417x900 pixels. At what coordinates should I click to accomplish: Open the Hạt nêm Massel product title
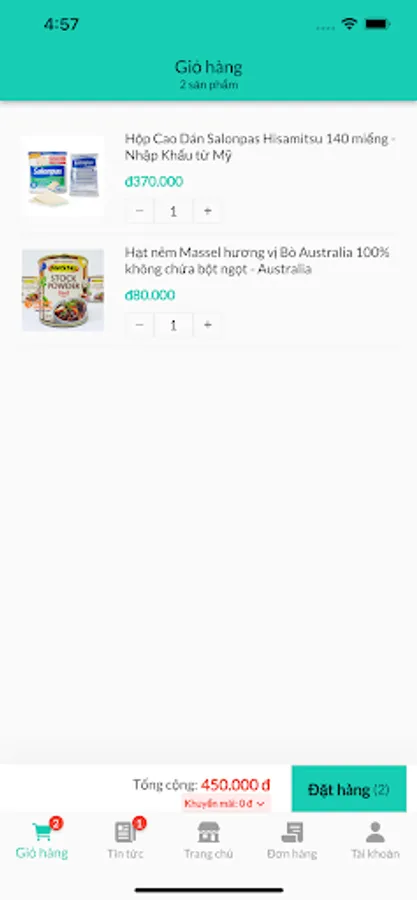258,261
